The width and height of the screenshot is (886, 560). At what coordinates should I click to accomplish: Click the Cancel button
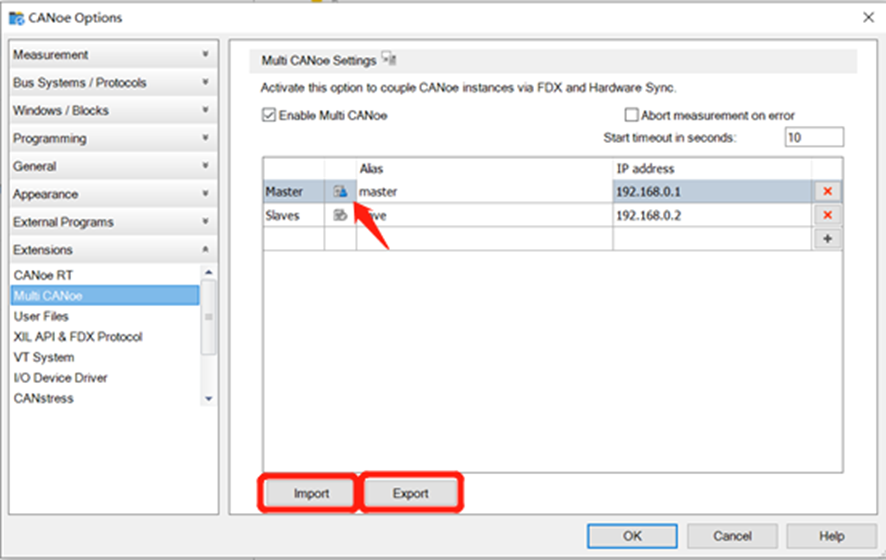(732, 536)
